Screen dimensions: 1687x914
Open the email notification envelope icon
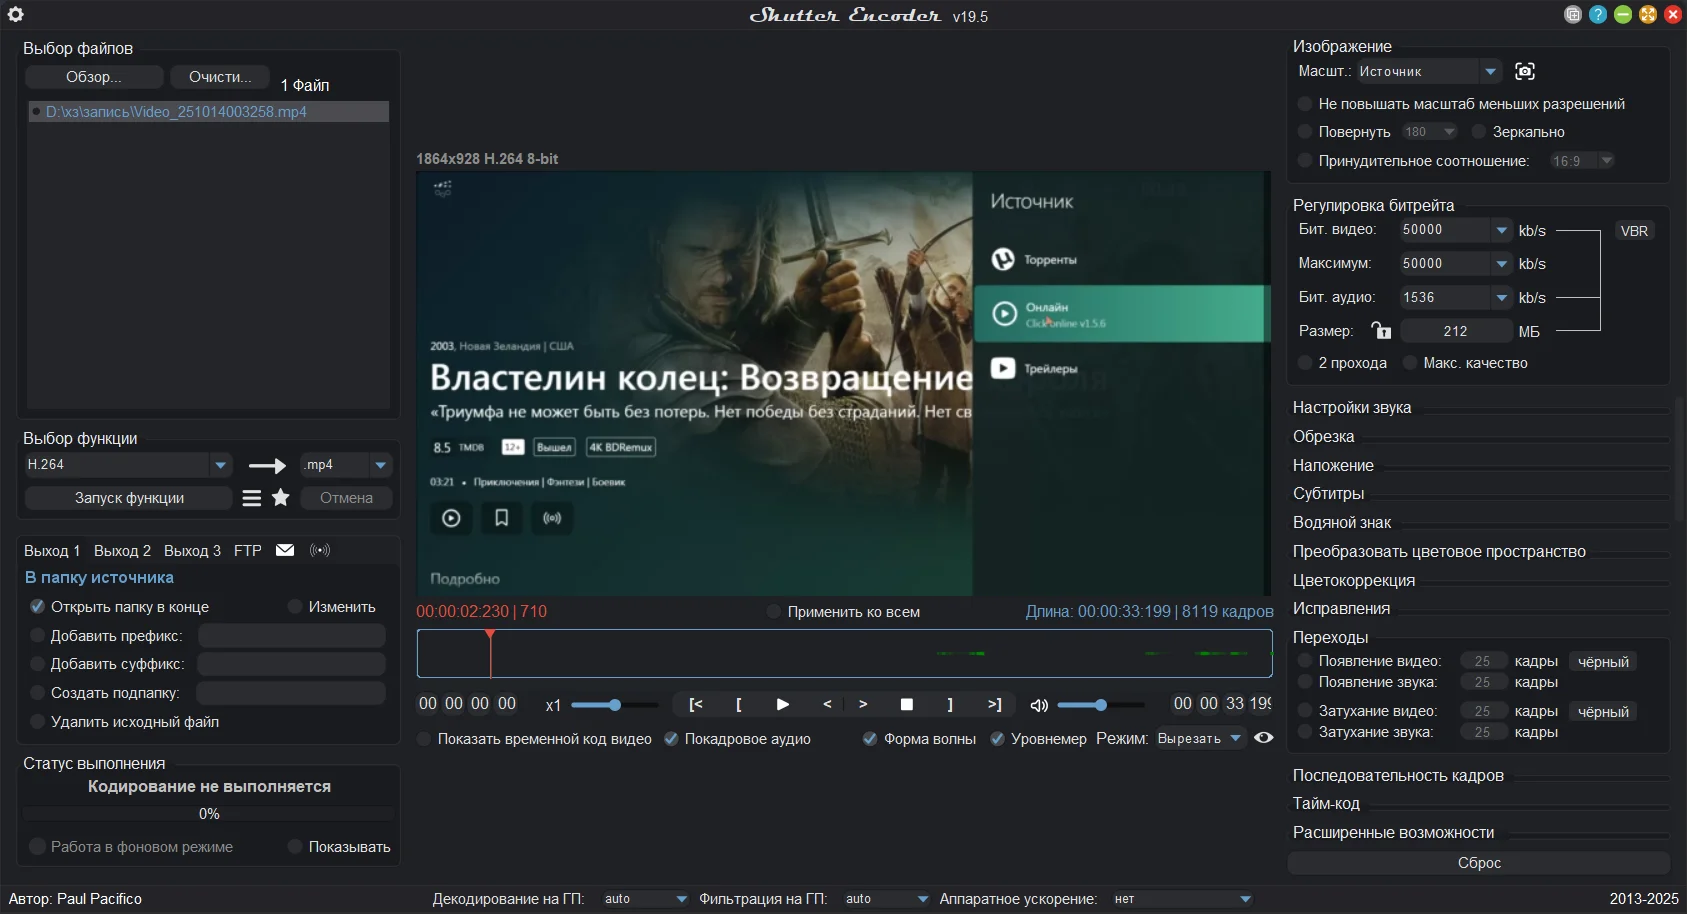[x=285, y=550]
